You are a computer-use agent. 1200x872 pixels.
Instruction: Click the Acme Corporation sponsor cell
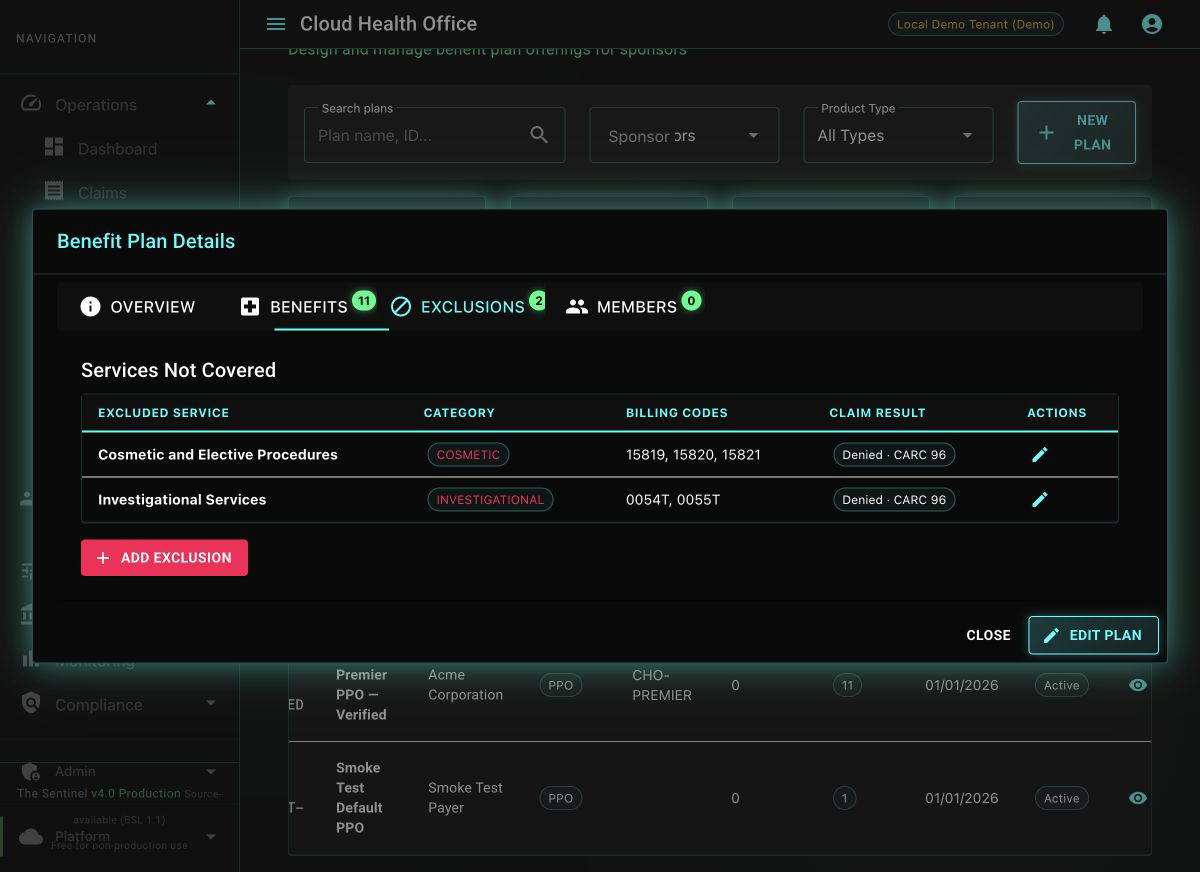click(466, 685)
